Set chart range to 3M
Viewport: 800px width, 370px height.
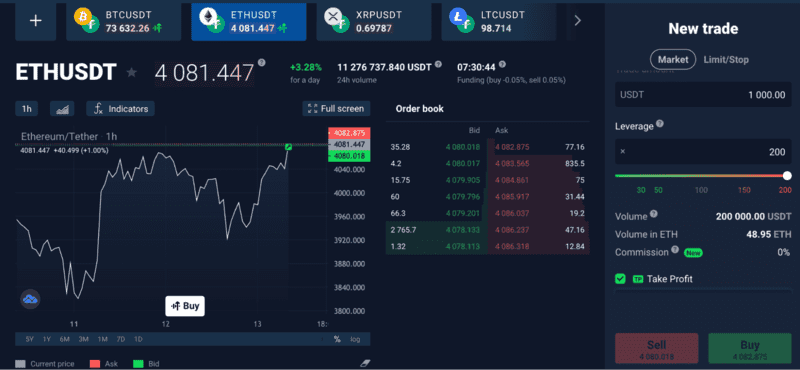pyautogui.click(x=84, y=339)
